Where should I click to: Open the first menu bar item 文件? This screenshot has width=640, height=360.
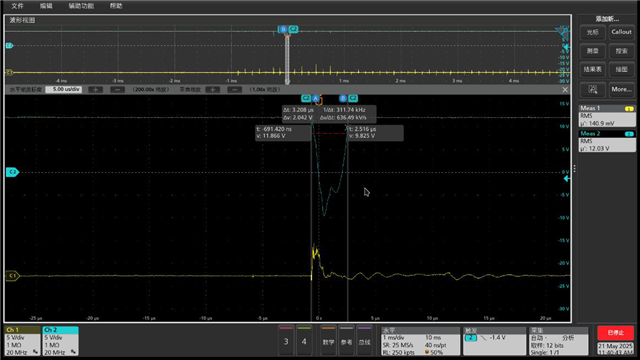17,6
